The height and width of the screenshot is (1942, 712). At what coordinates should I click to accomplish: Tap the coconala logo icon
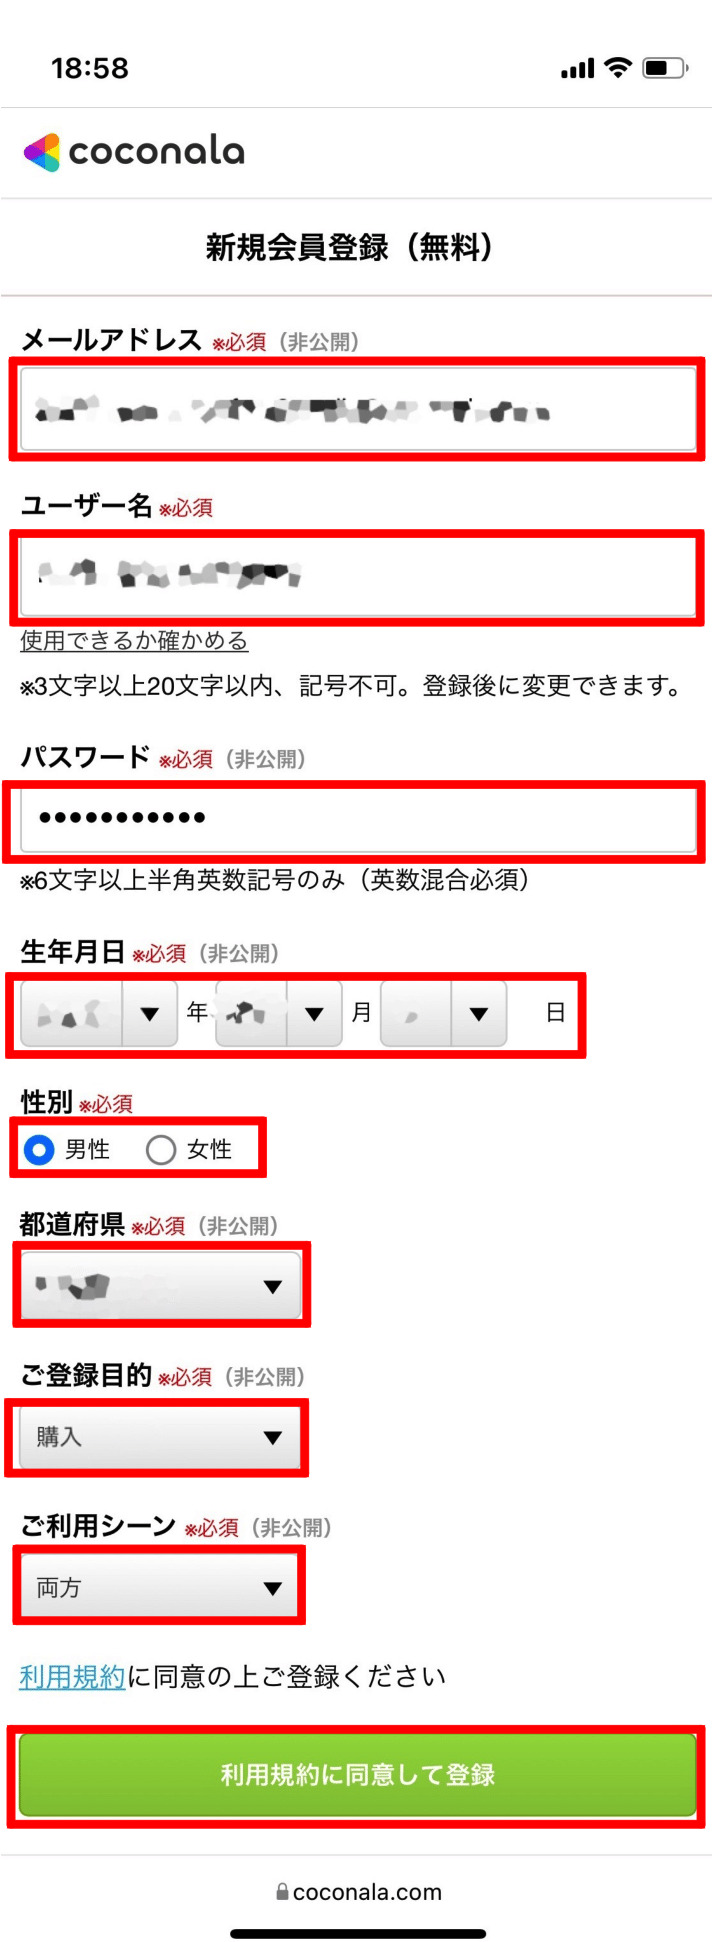[x=41, y=152]
